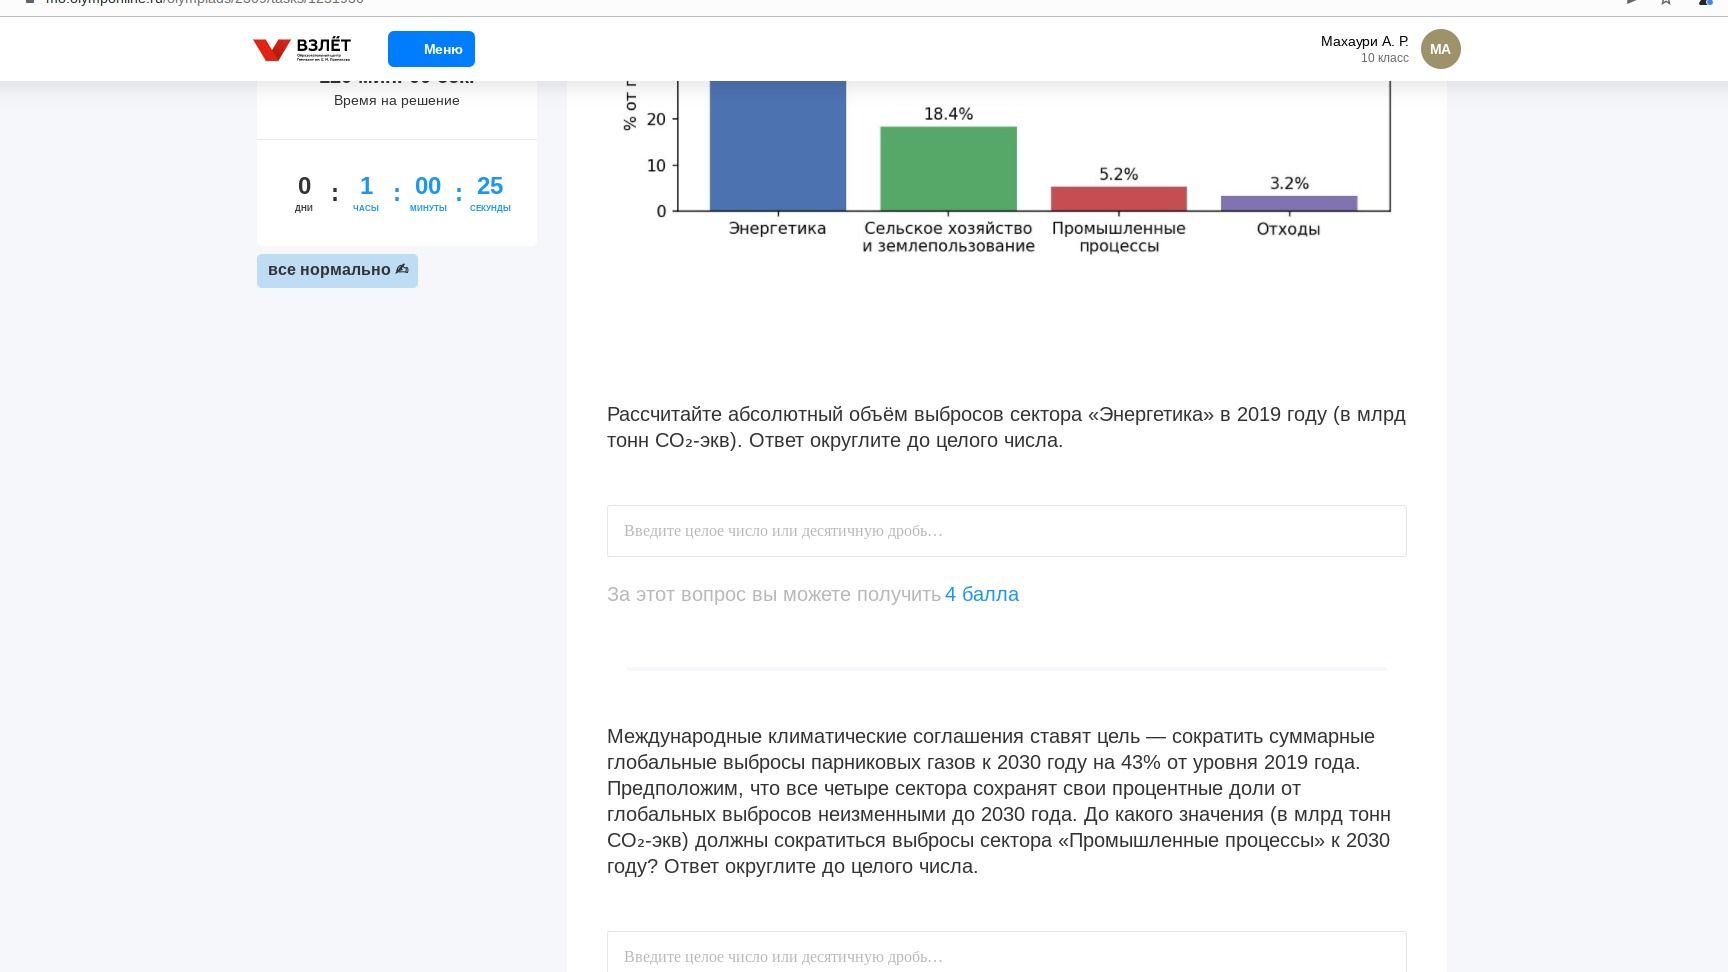Image resolution: width=1728 pixels, height=972 pixels.
Task: Click the green 18.4% bar in the chart
Action: pos(948,168)
